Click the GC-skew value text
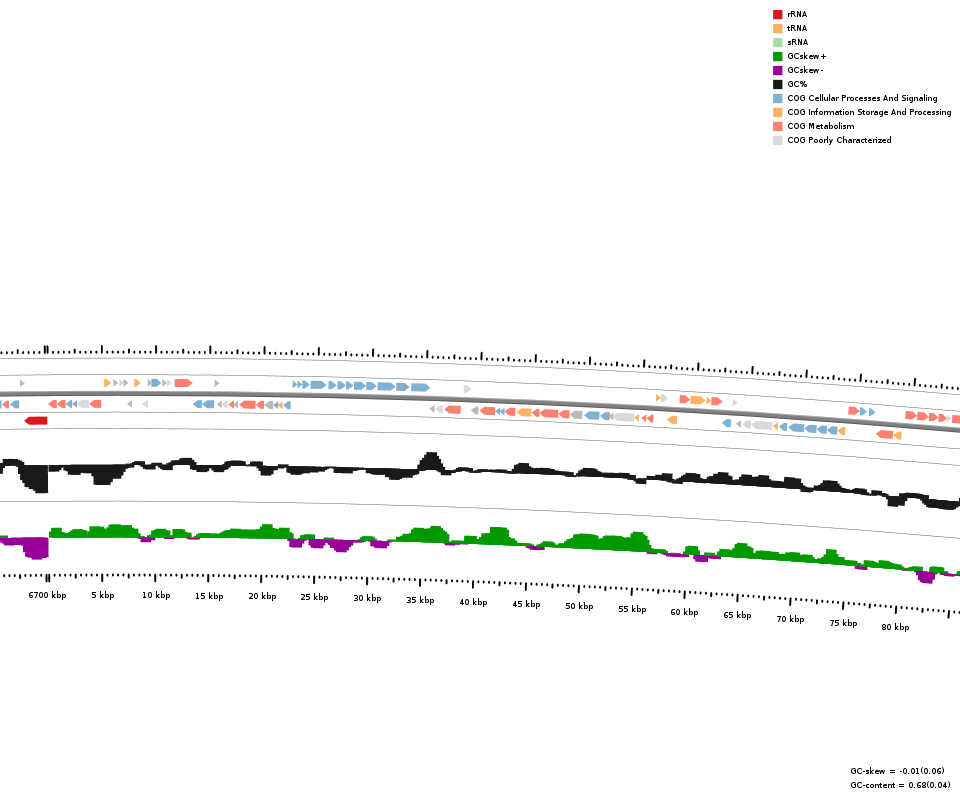Viewport: 960px width, 800px height. point(897,771)
